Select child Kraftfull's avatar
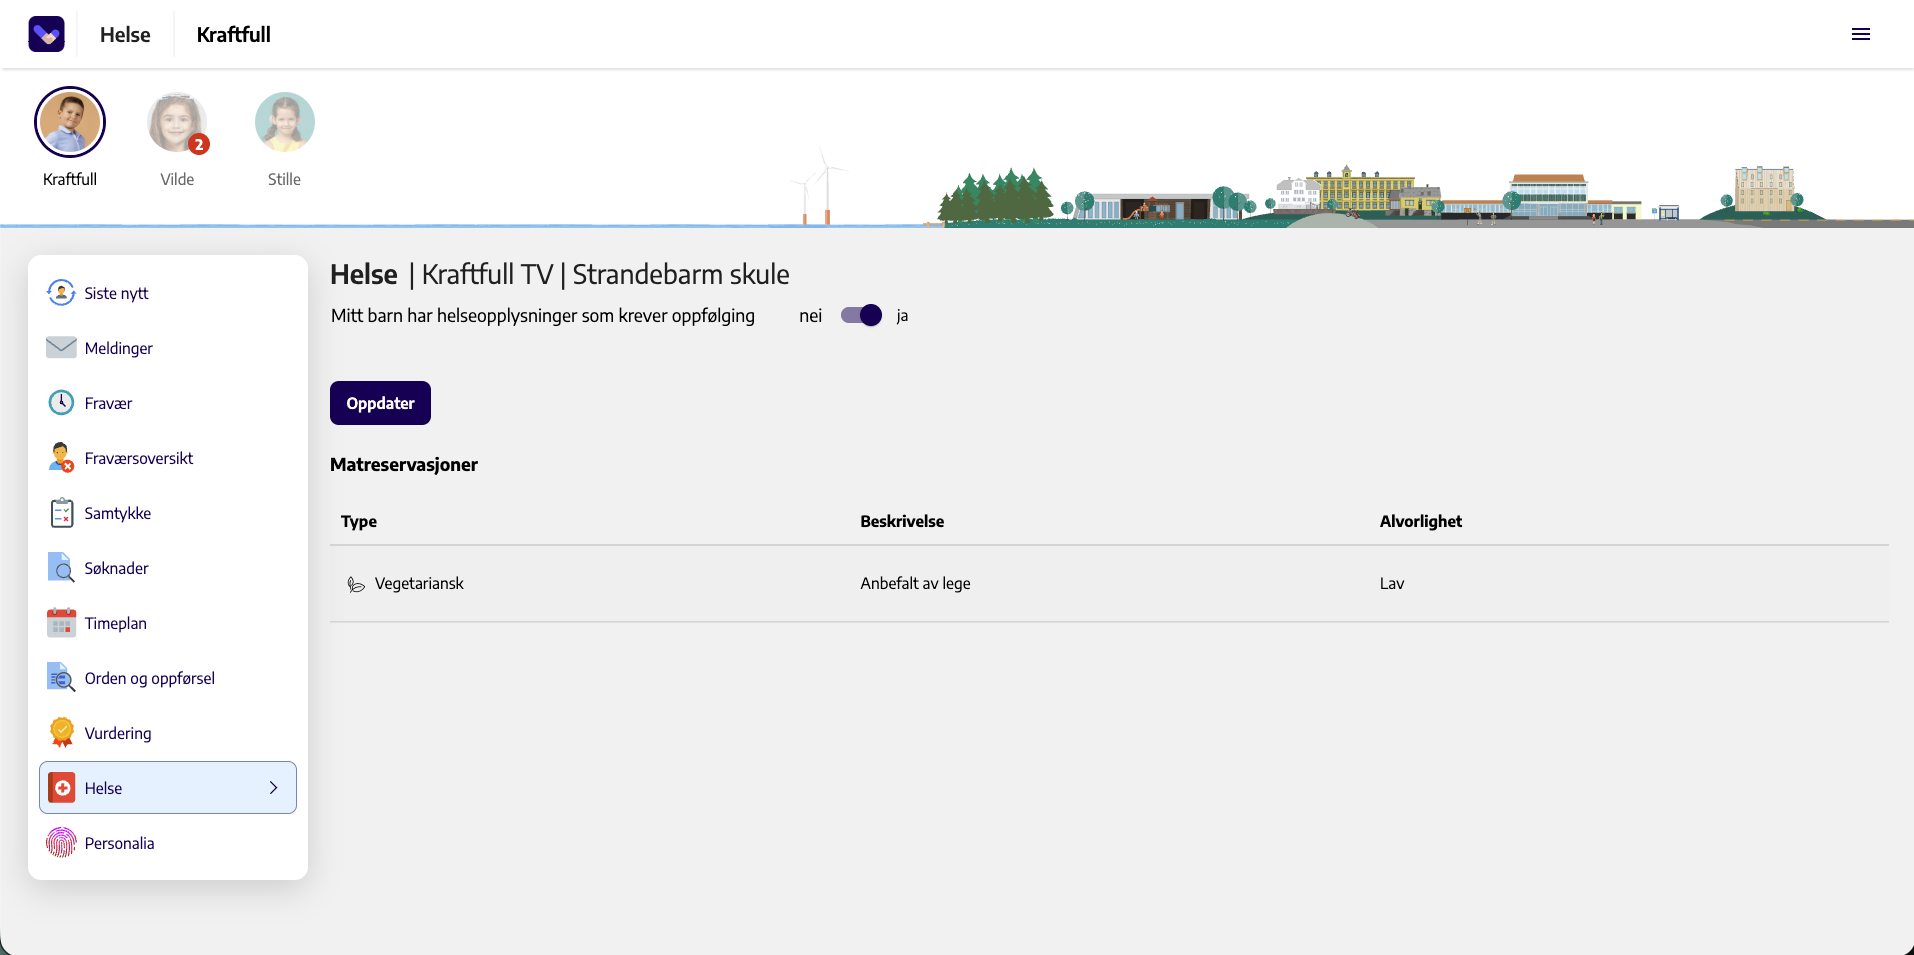The height and width of the screenshot is (955, 1914). pos(70,122)
